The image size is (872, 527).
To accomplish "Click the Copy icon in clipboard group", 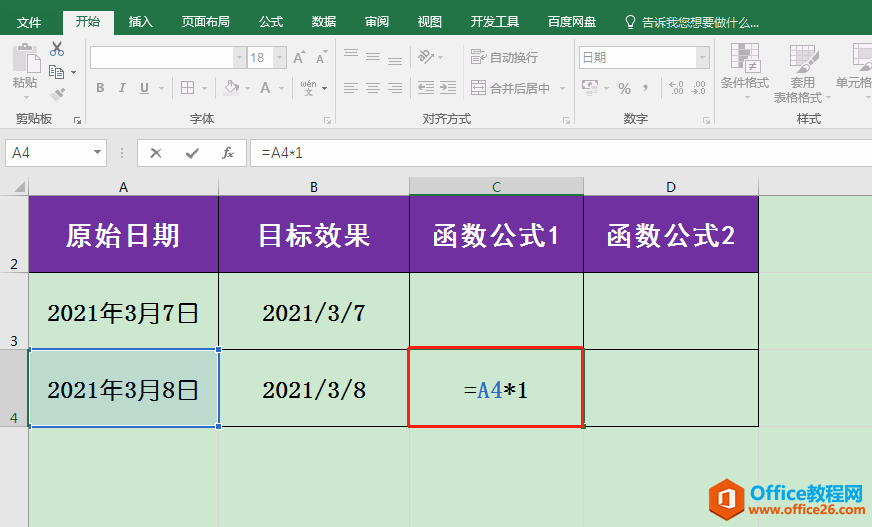I will tap(56, 72).
